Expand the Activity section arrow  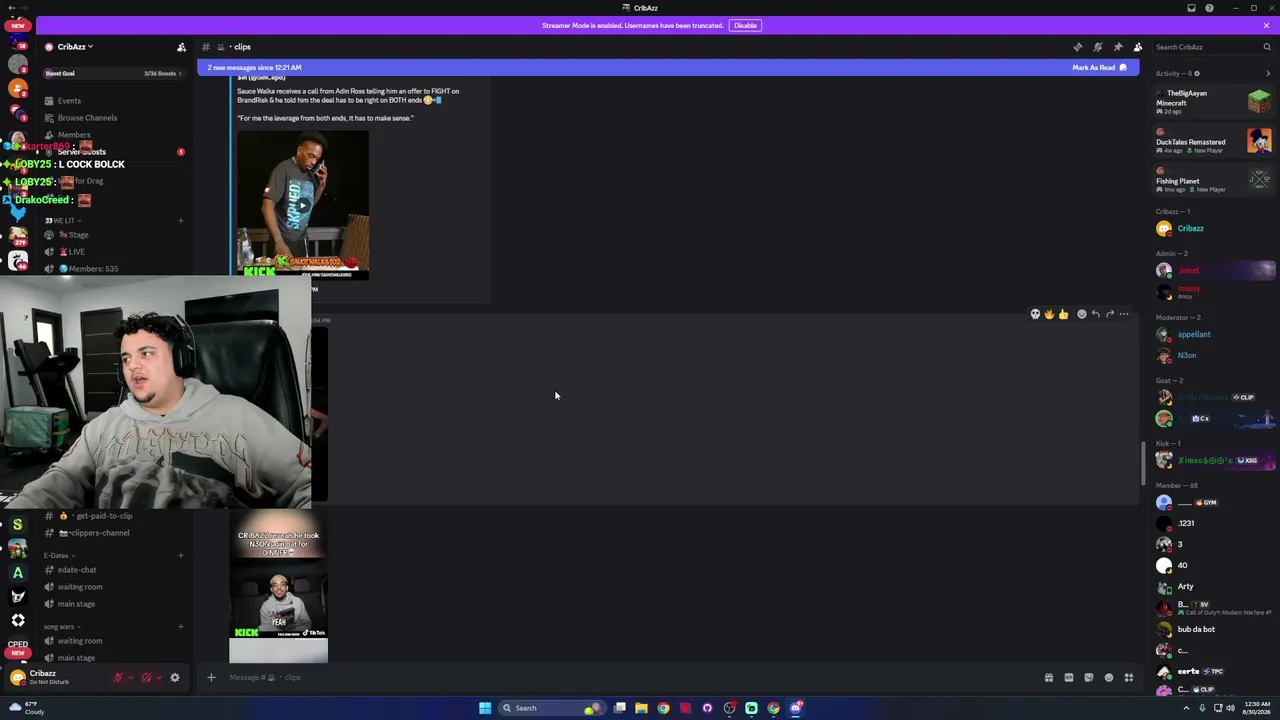pyautogui.click(x=1269, y=73)
